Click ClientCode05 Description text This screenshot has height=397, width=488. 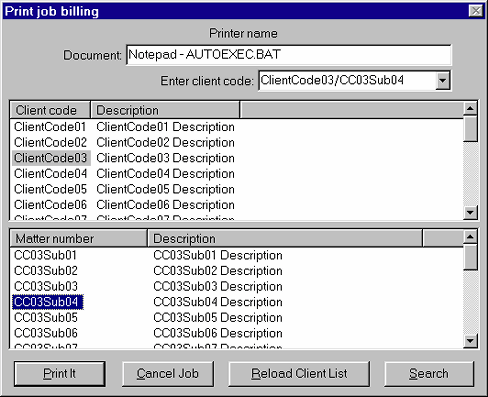[166, 189]
